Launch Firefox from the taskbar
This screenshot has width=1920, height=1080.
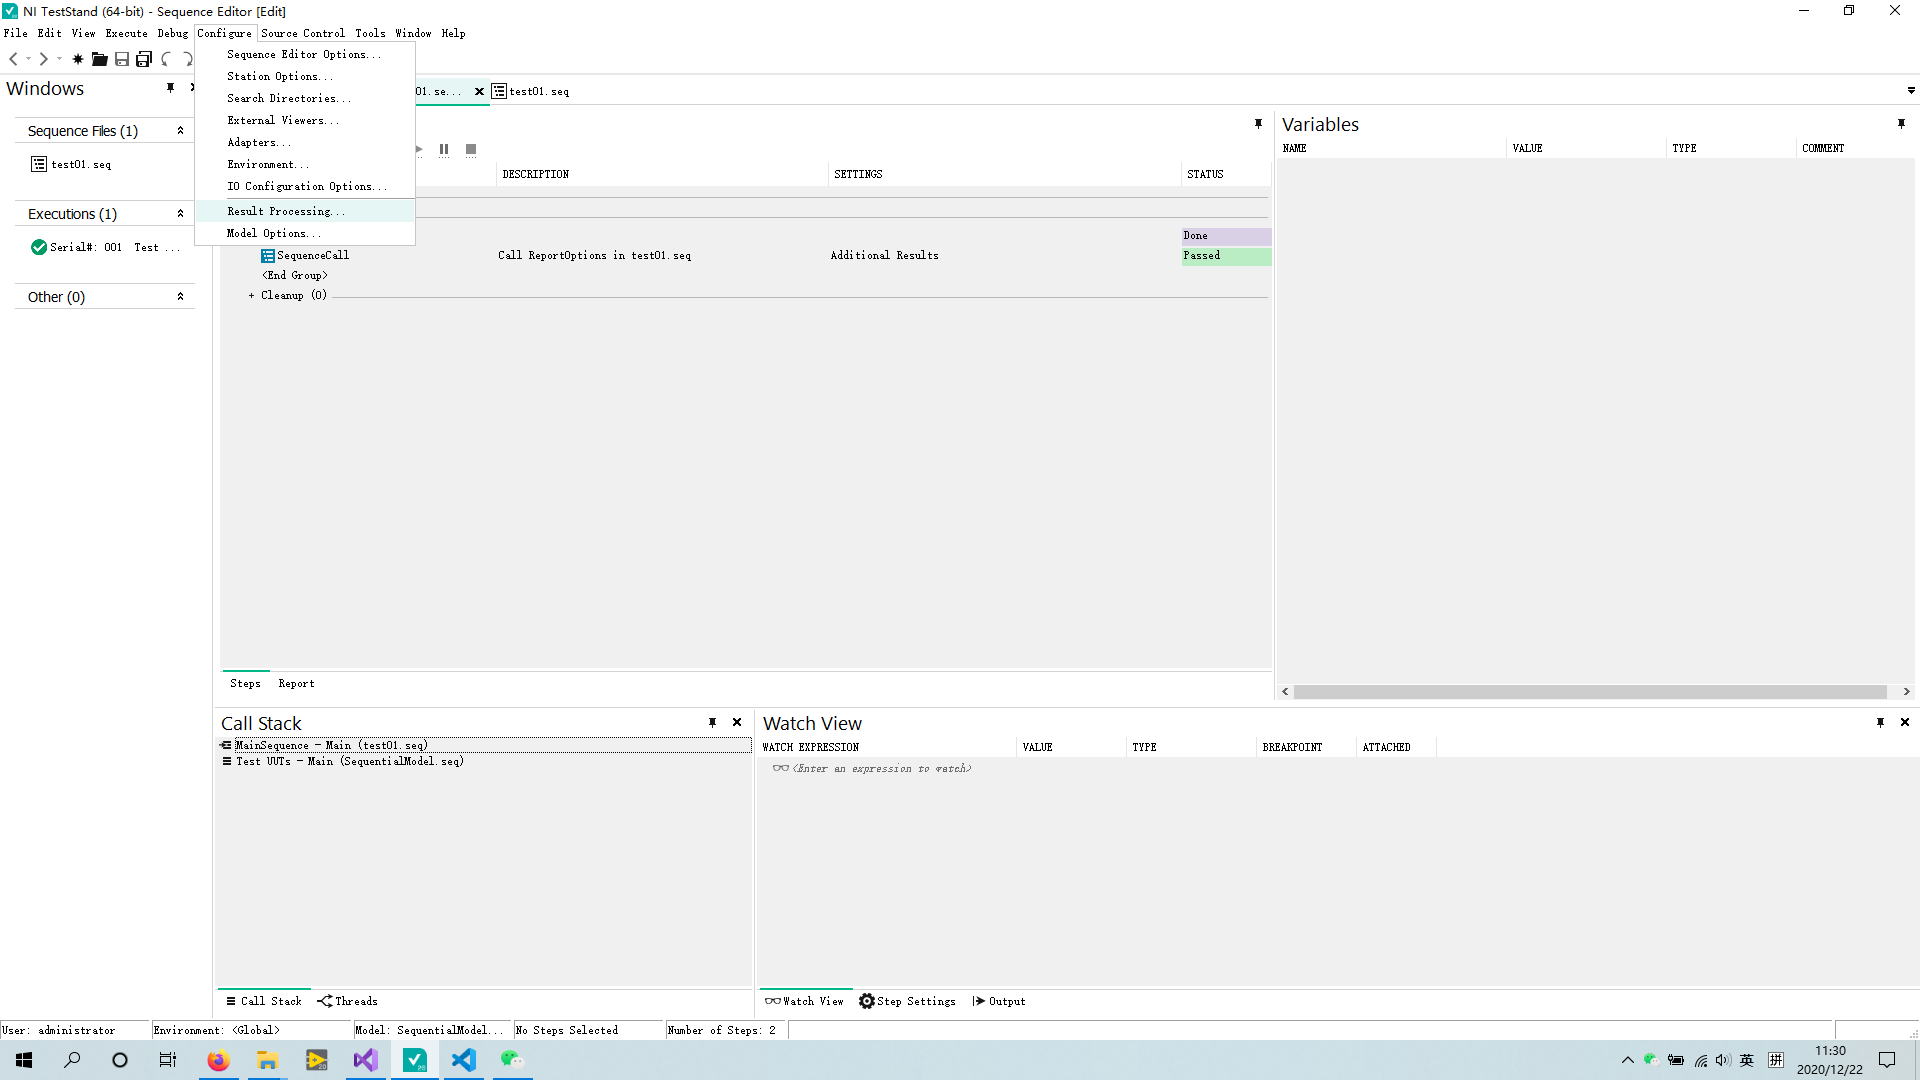218,1060
